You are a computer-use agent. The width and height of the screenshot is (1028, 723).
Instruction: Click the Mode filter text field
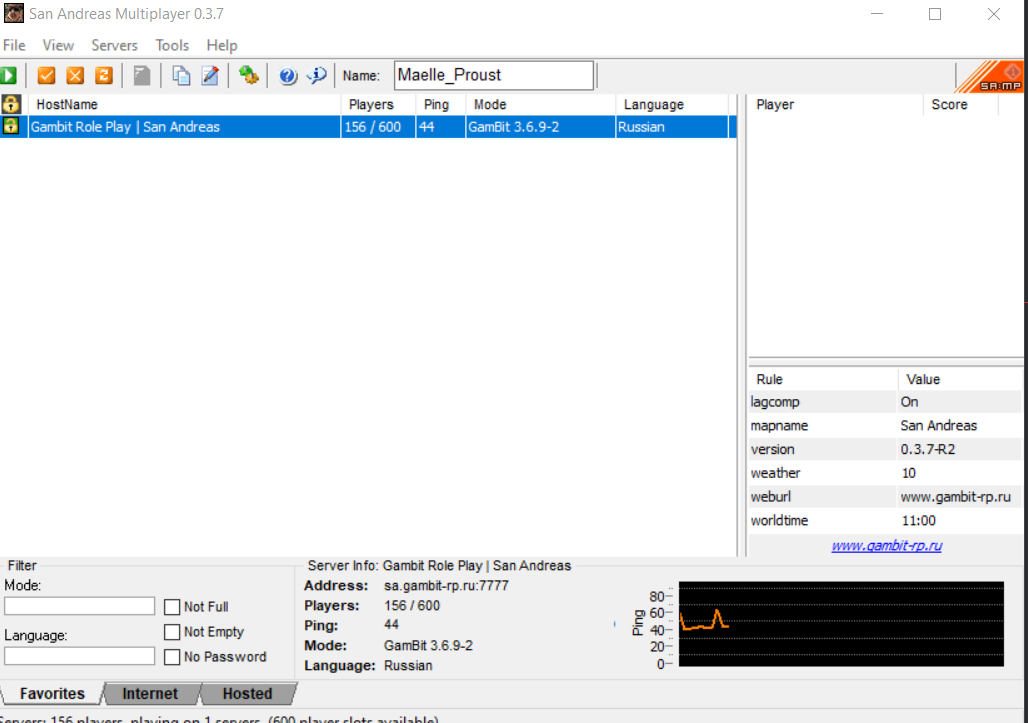[80, 606]
